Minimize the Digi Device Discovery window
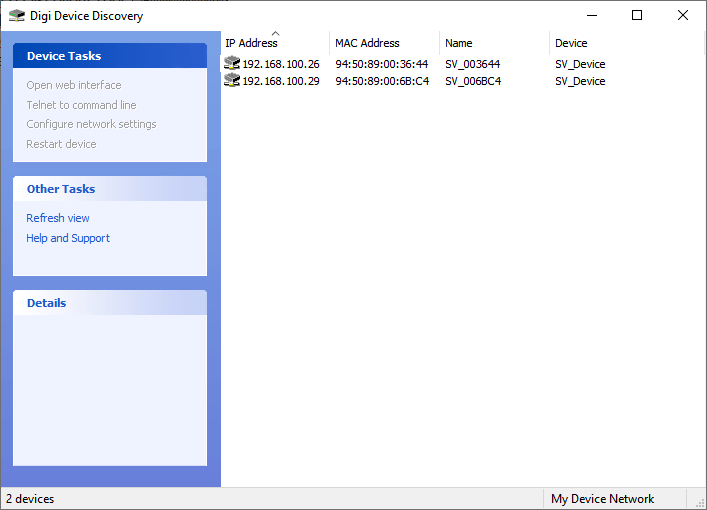This screenshot has width=707, height=510. click(591, 15)
